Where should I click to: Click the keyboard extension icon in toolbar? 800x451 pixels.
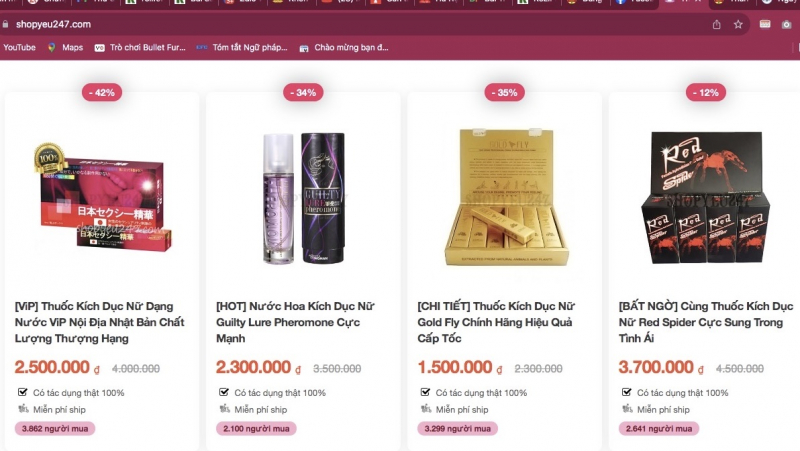764,24
